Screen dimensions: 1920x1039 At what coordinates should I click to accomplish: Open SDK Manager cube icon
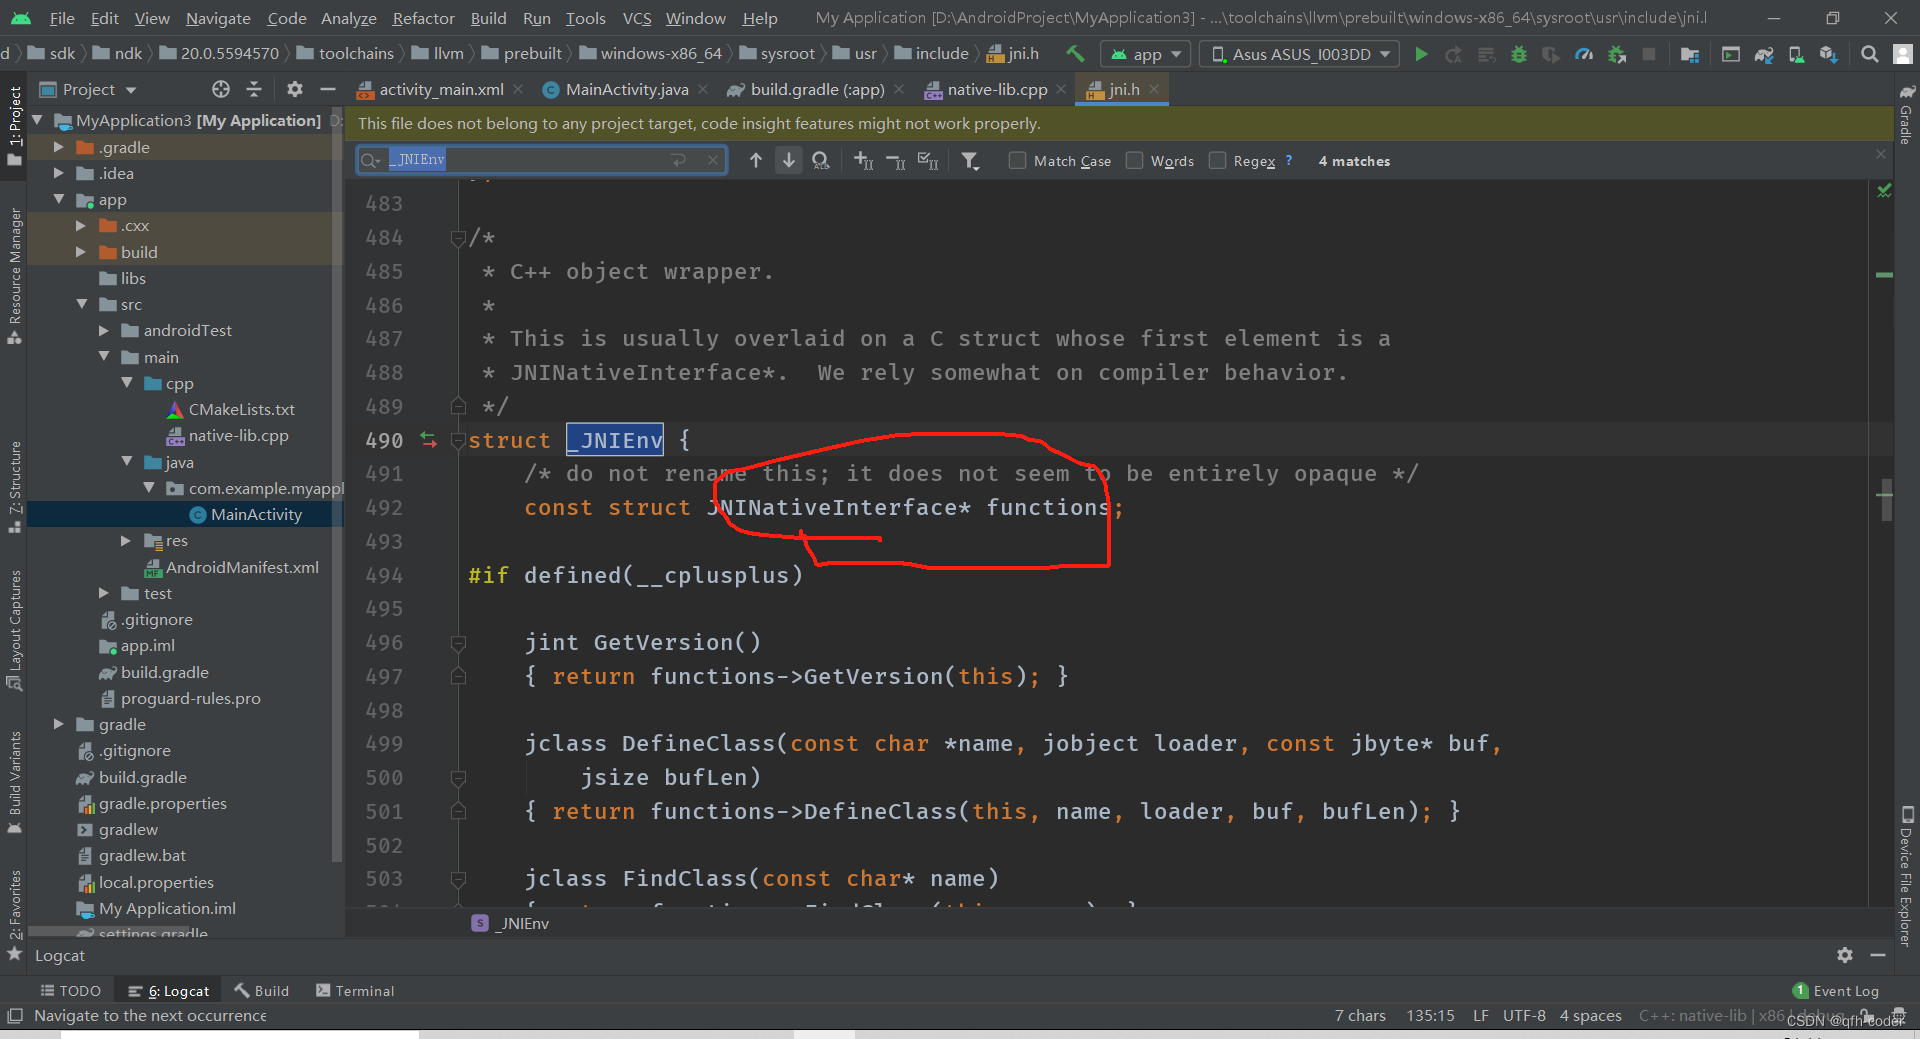(x=1828, y=54)
